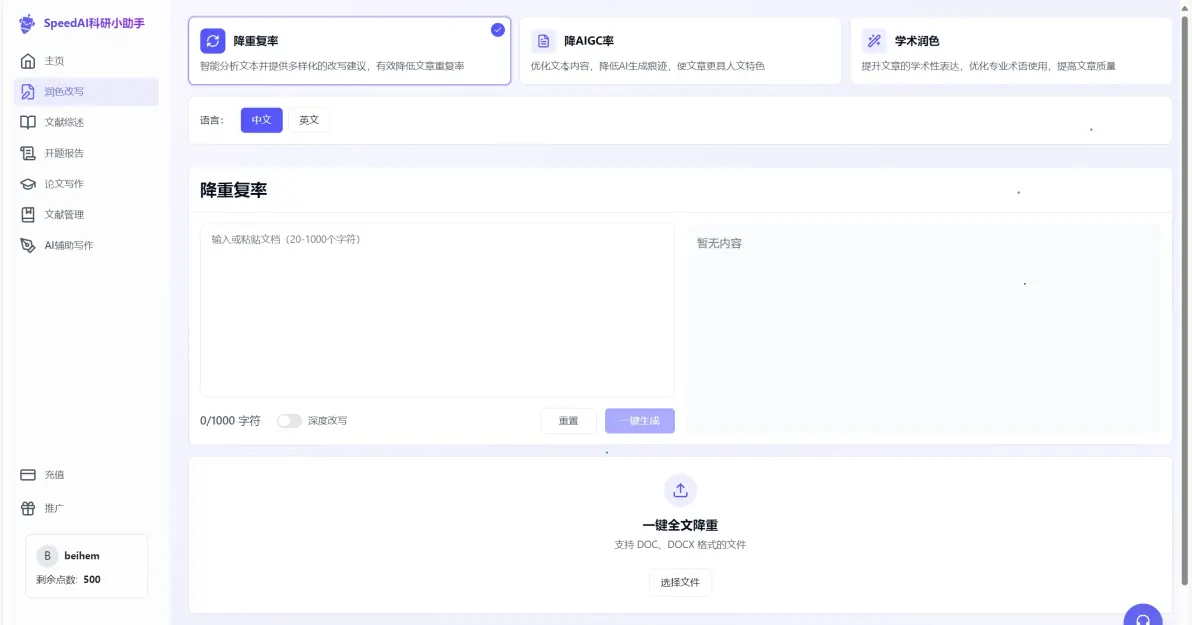Click the open-book icon for 文献综述
This screenshot has width=1192, height=625.
(28, 122)
